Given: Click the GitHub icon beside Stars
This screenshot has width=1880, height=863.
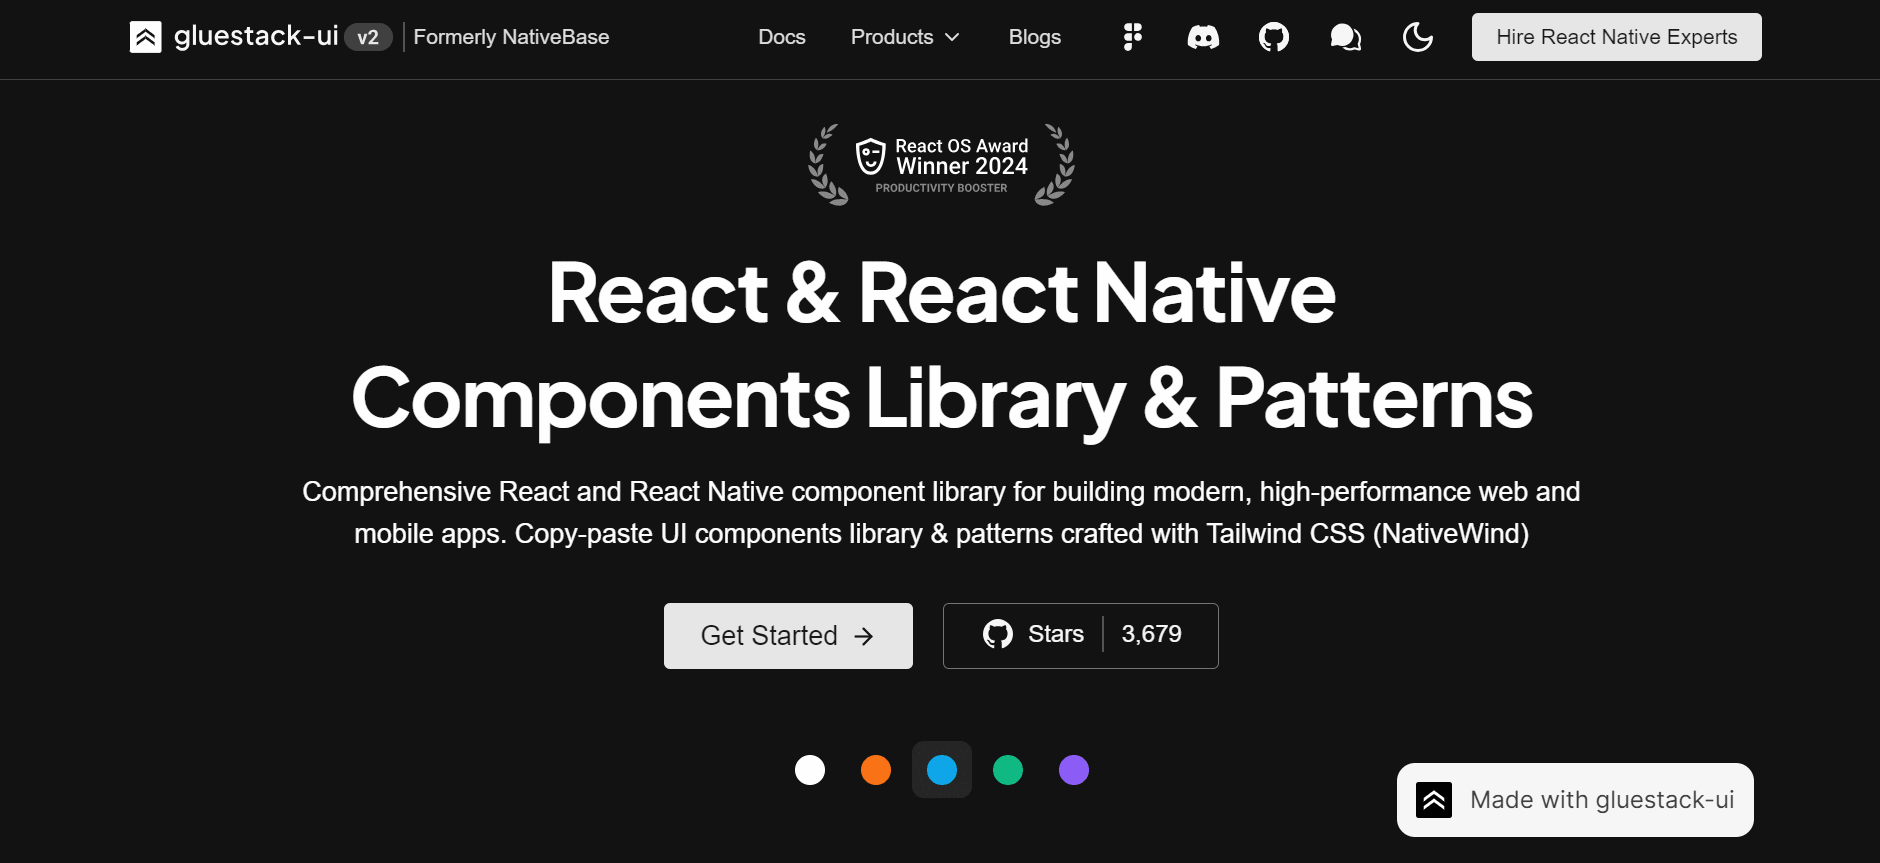Looking at the screenshot, I should click(997, 634).
